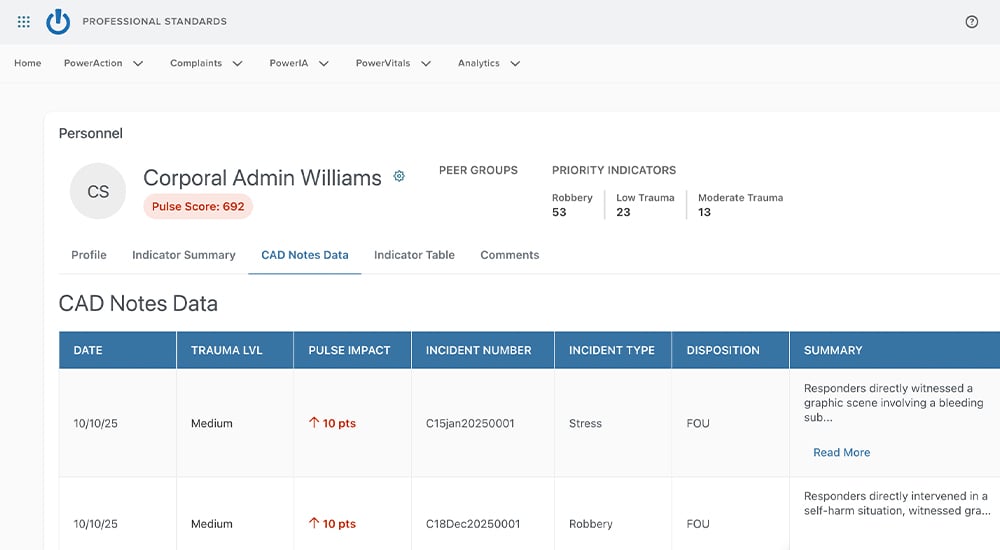Open the app launcher grid icon
Screen dimensions: 1000x550
[24, 21]
